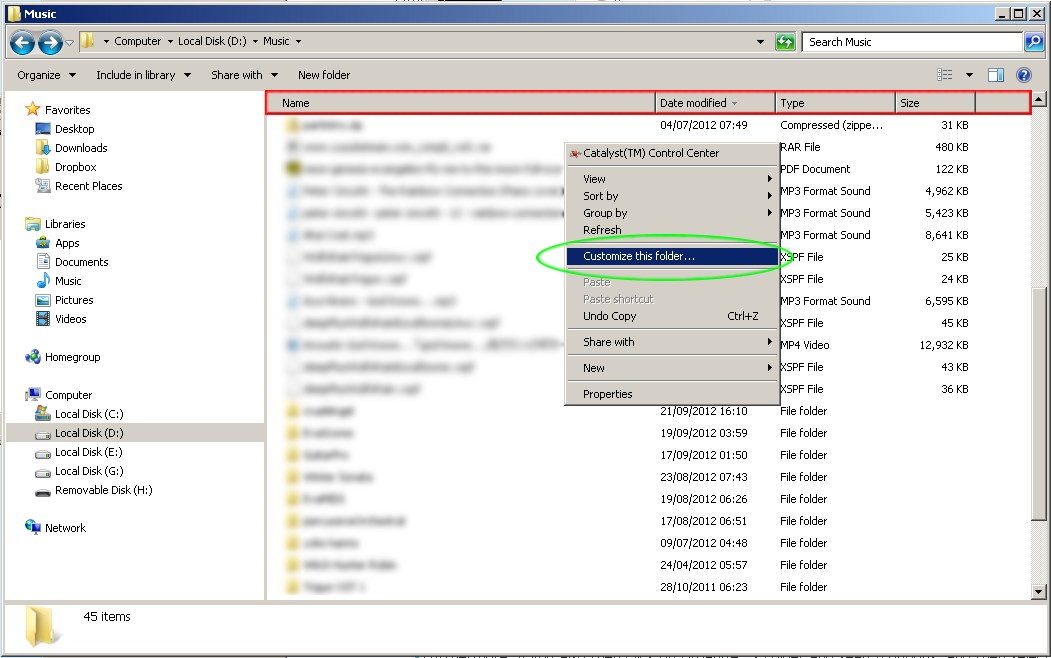Open the Dropbox folder in Favorites
This screenshot has height=658, width=1051.
[x=75, y=167]
